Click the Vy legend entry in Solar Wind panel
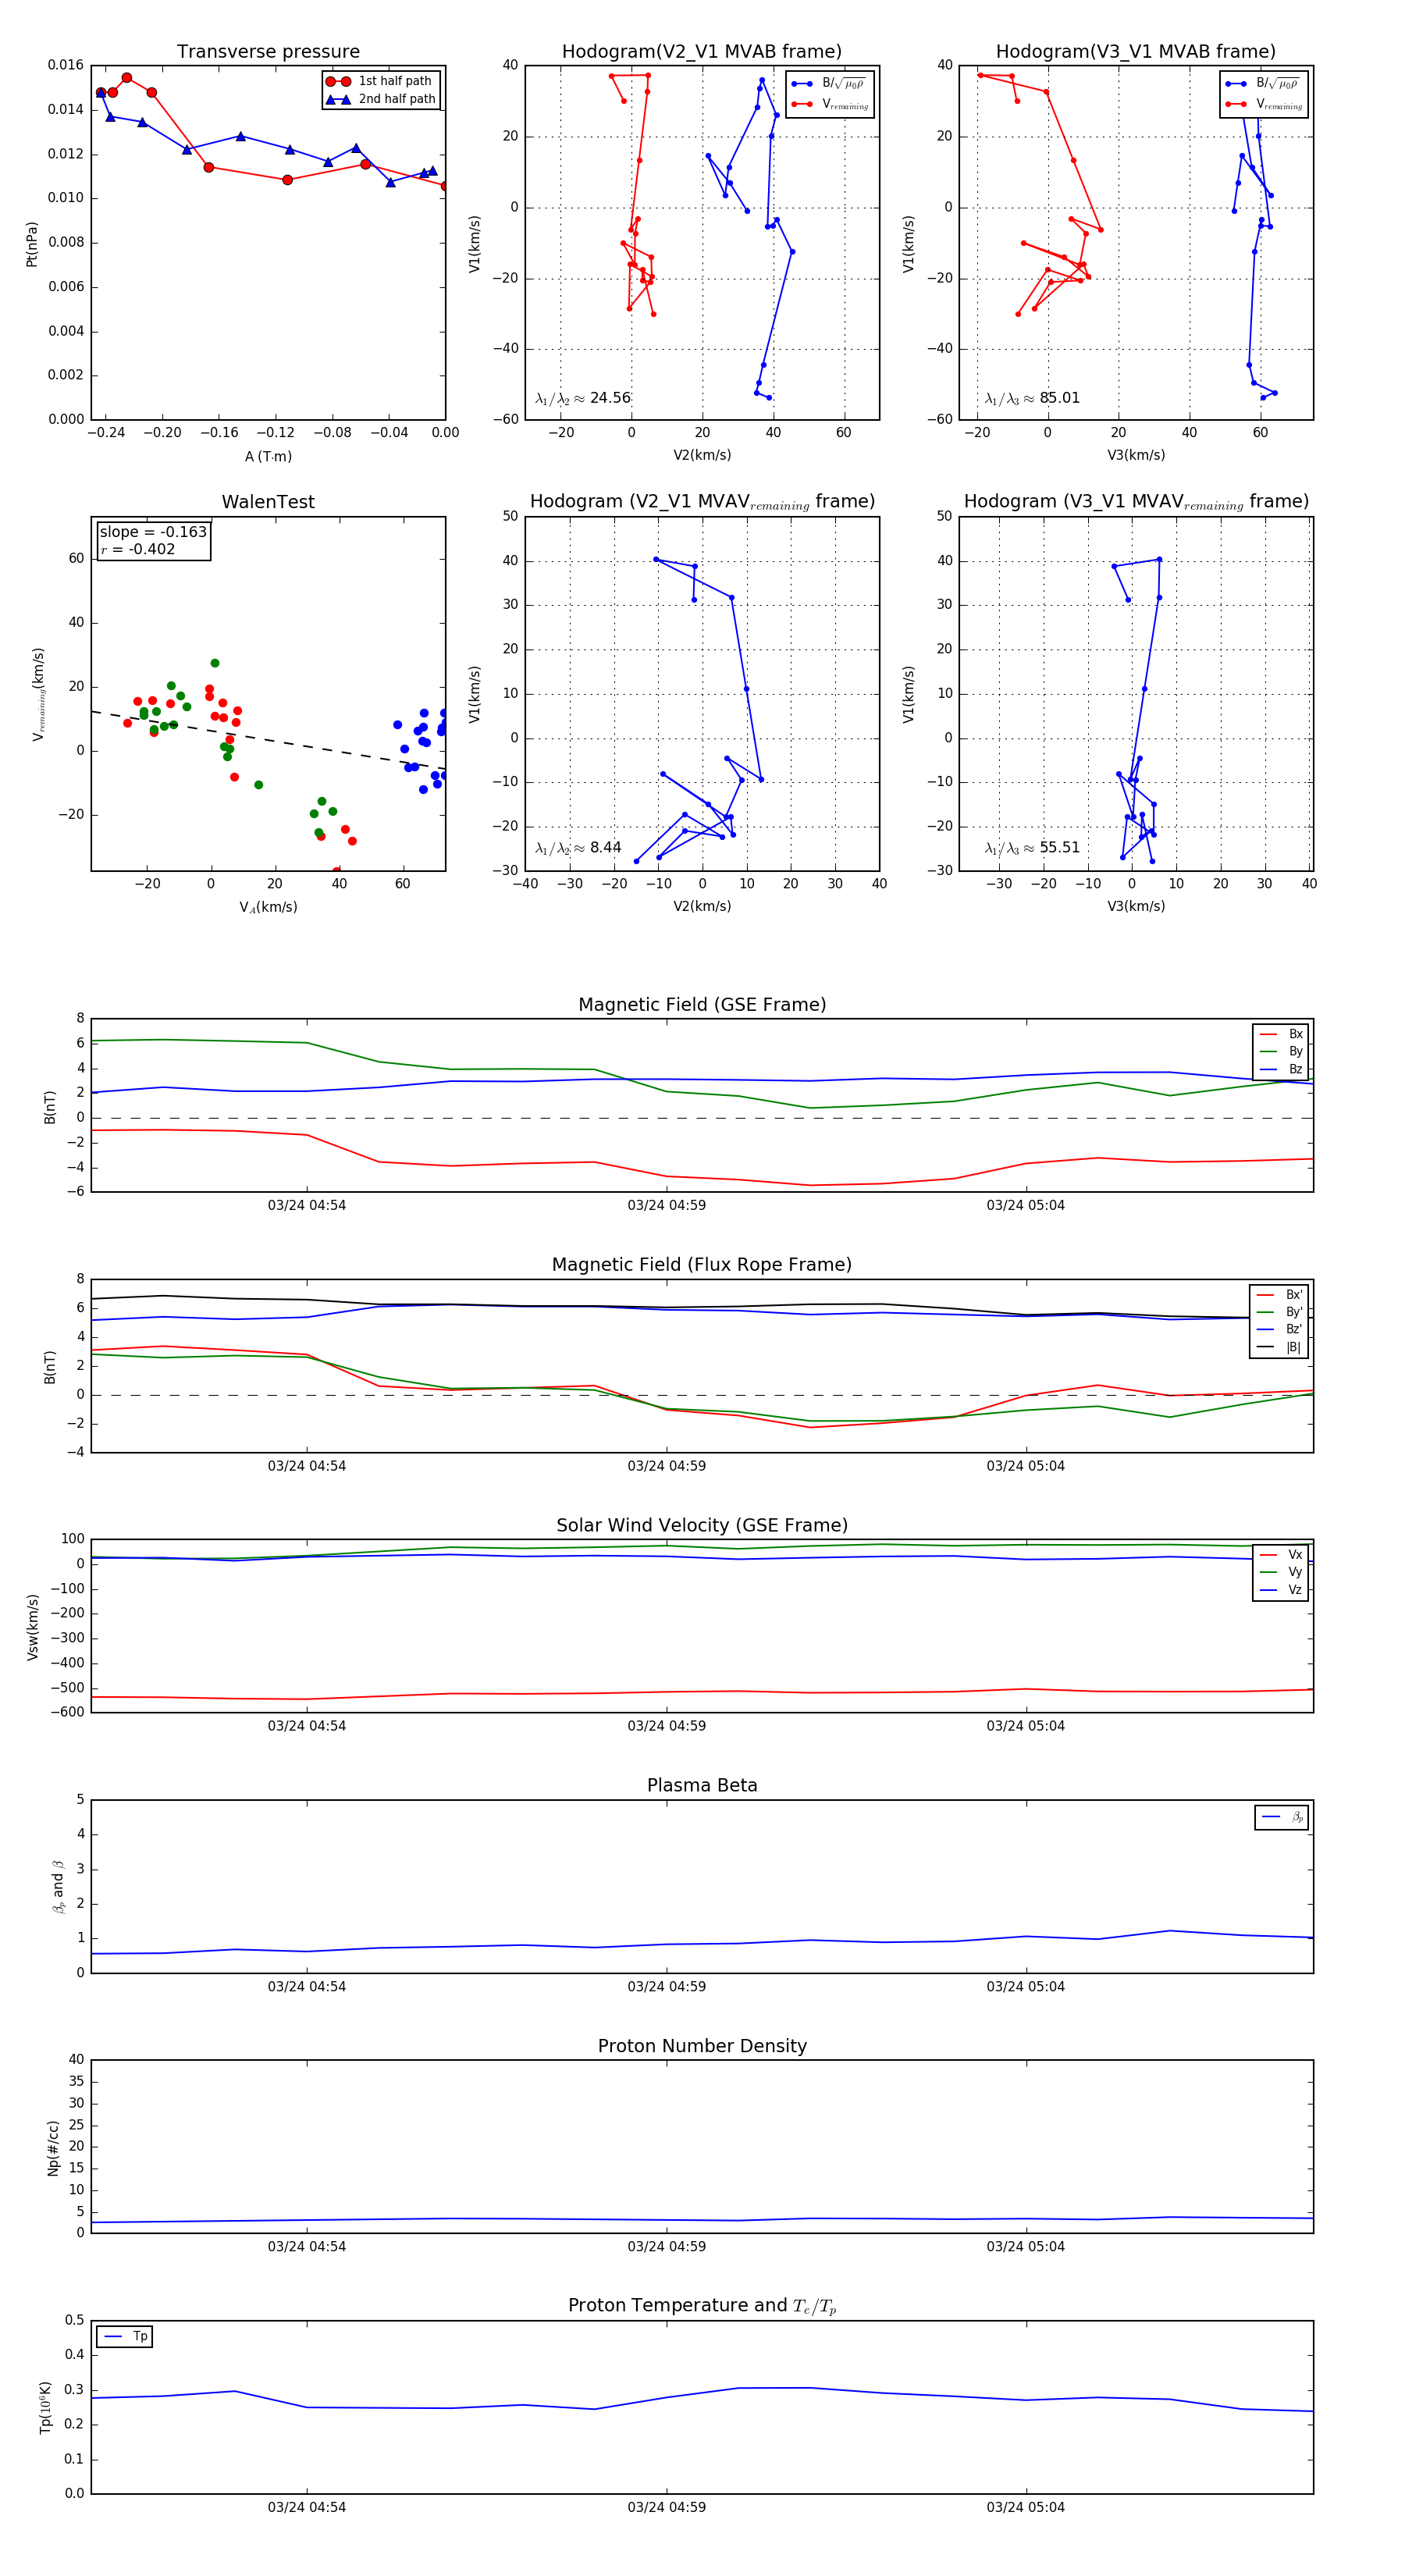The image size is (1405, 2576). 1281,1572
